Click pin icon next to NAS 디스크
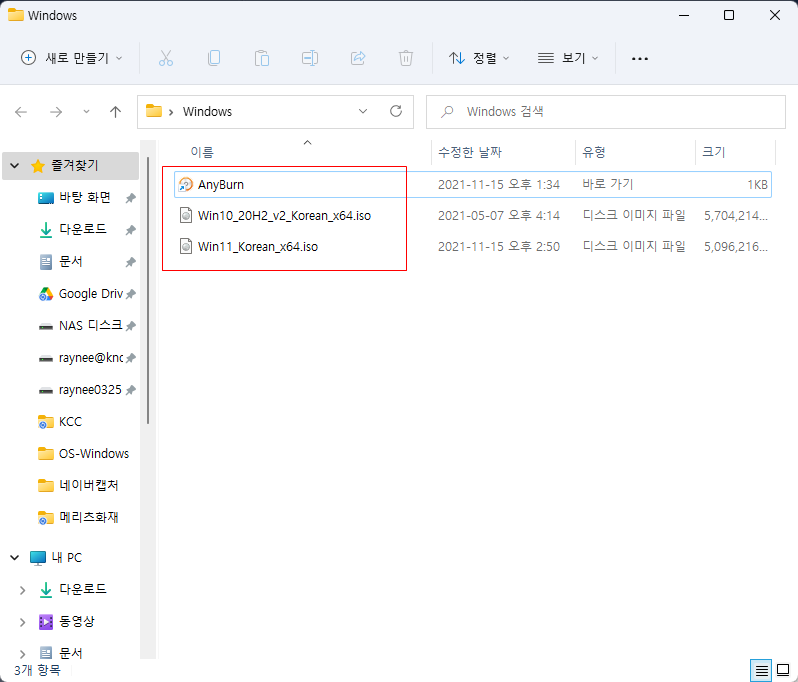This screenshot has width=798, height=682. coord(131,326)
